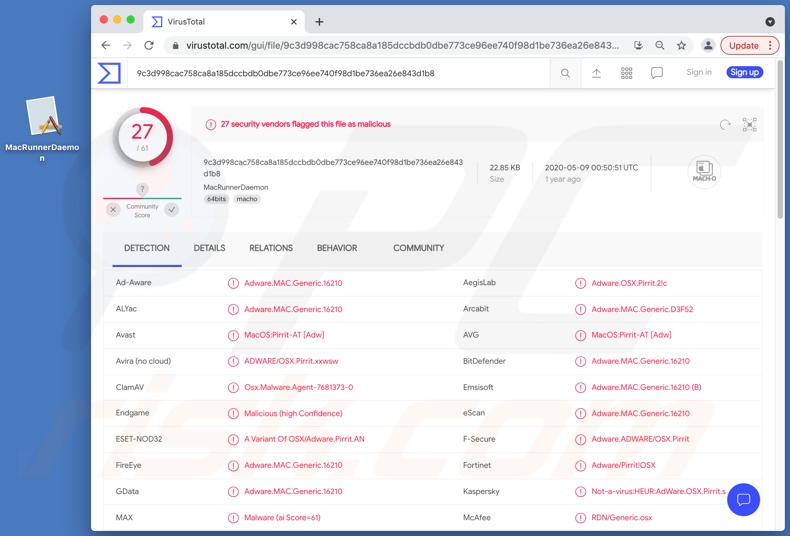790x536 pixels.
Task: Open the RELATIONS tab
Action: coord(271,248)
